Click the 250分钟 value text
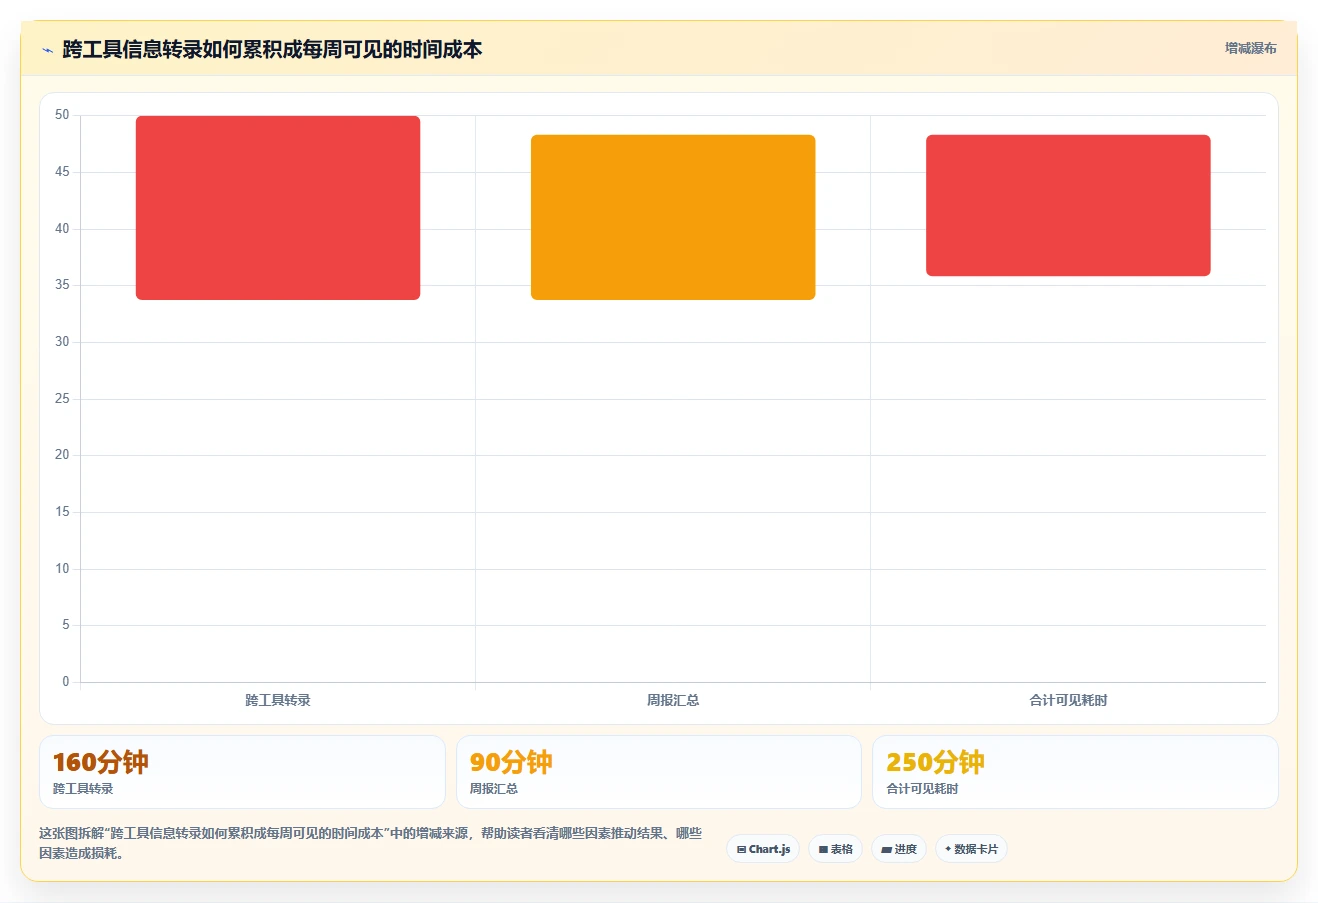Image resolution: width=1318 pixels, height=903 pixels. pyautogui.click(x=935, y=762)
